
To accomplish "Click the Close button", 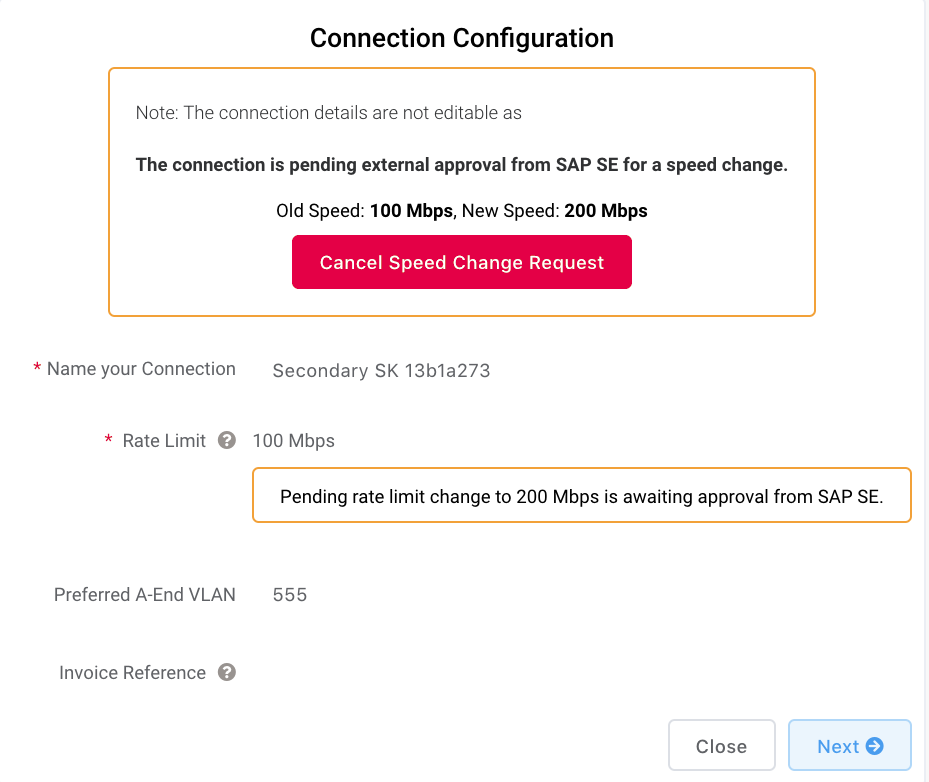I will [x=722, y=745].
